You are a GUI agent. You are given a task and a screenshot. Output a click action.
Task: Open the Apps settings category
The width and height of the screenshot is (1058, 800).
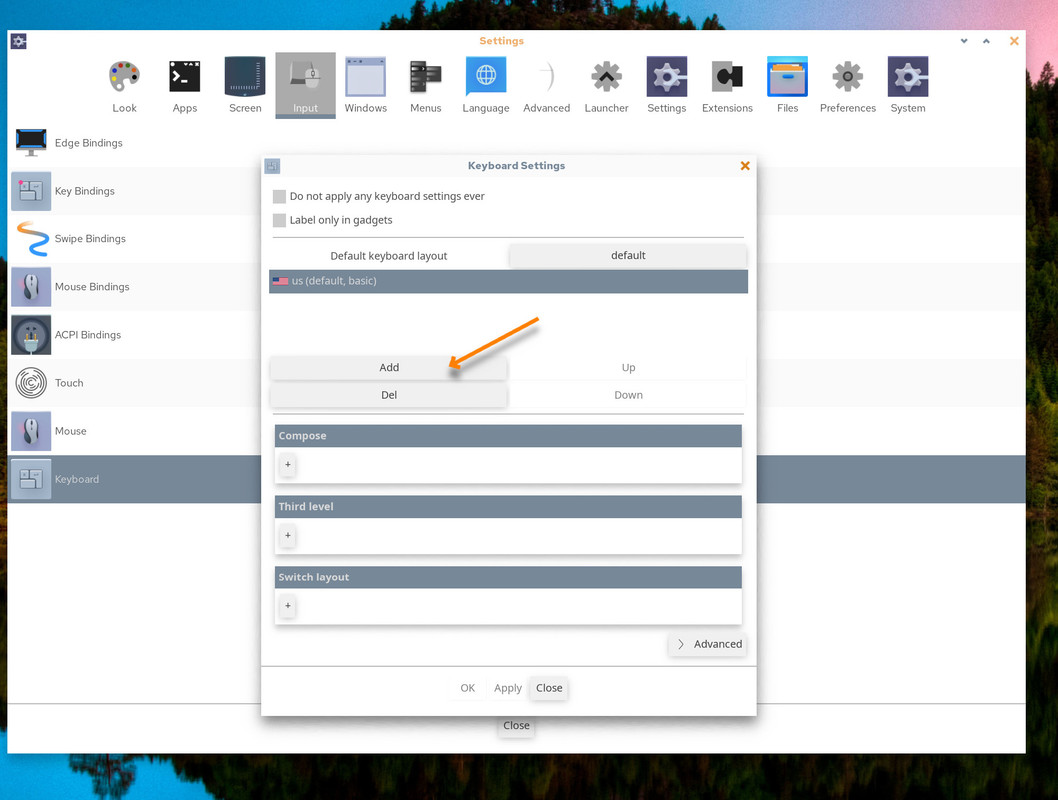tap(184, 85)
